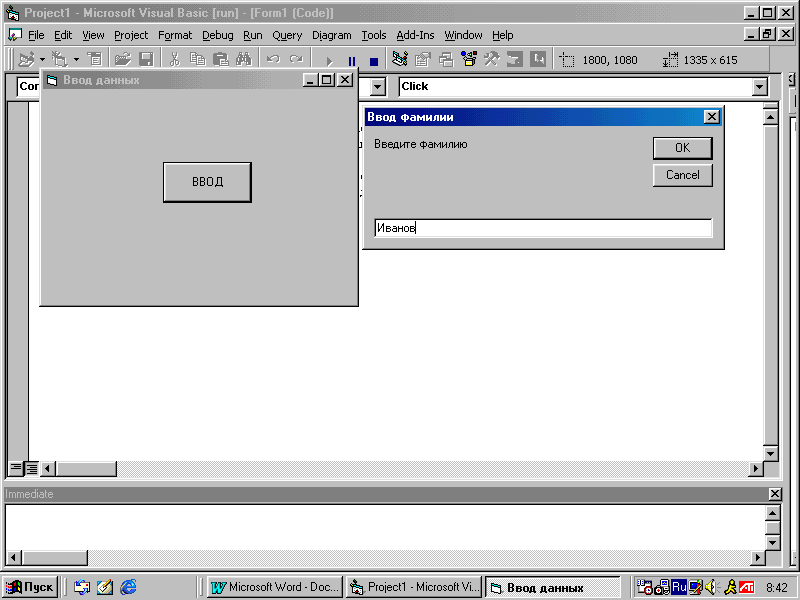
Task: Click OK in the Ввод фамилии dialog
Action: pos(683,148)
